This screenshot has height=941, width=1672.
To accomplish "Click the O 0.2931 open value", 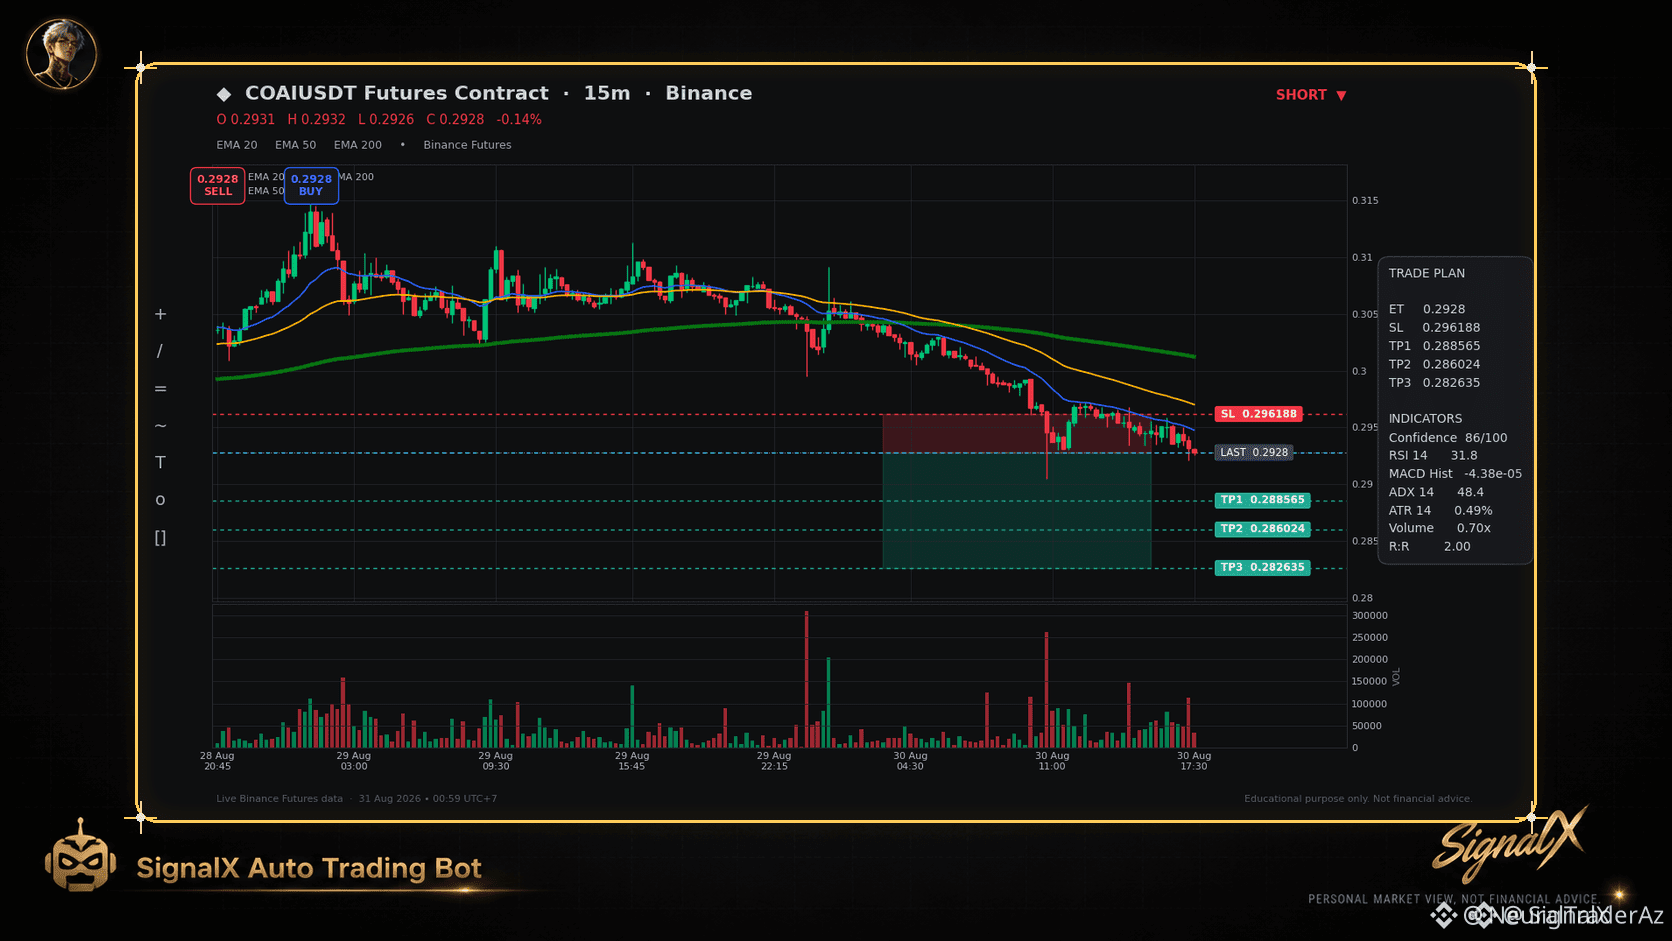I will pos(246,119).
